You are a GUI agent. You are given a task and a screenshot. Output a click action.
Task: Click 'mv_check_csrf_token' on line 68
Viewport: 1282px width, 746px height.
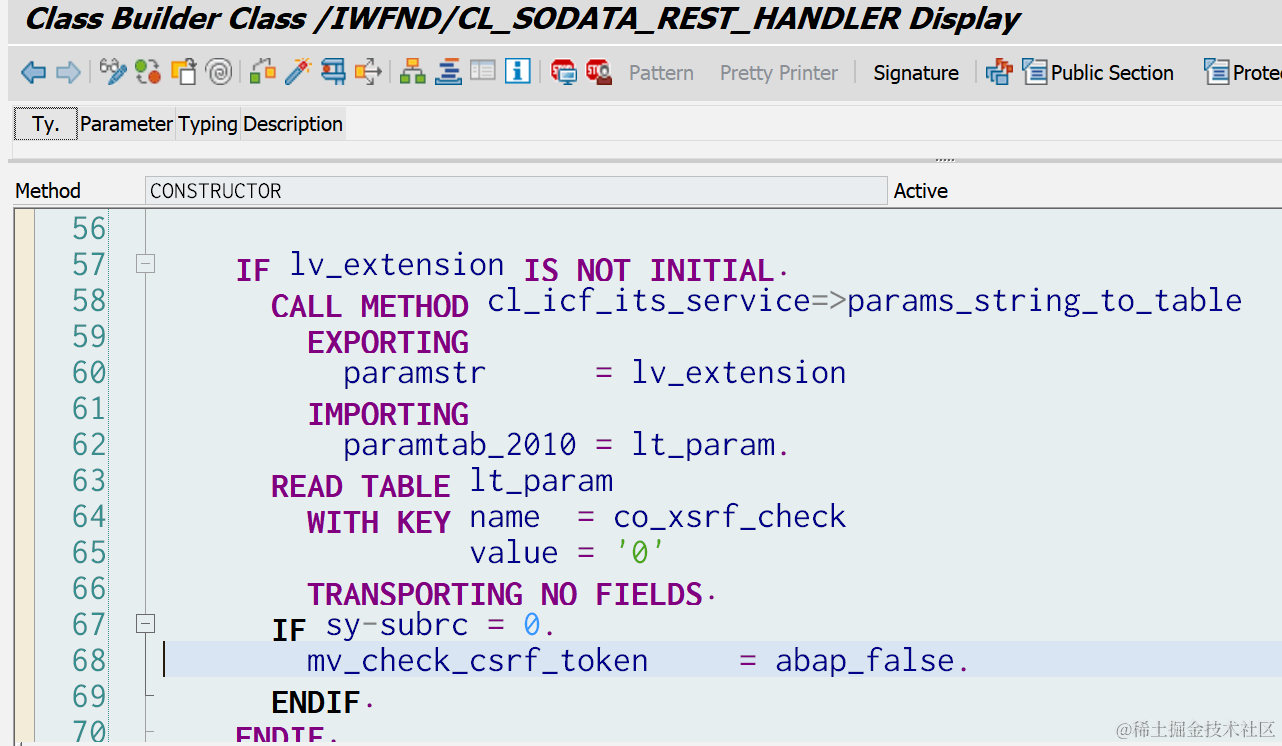(x=478, y=661)
